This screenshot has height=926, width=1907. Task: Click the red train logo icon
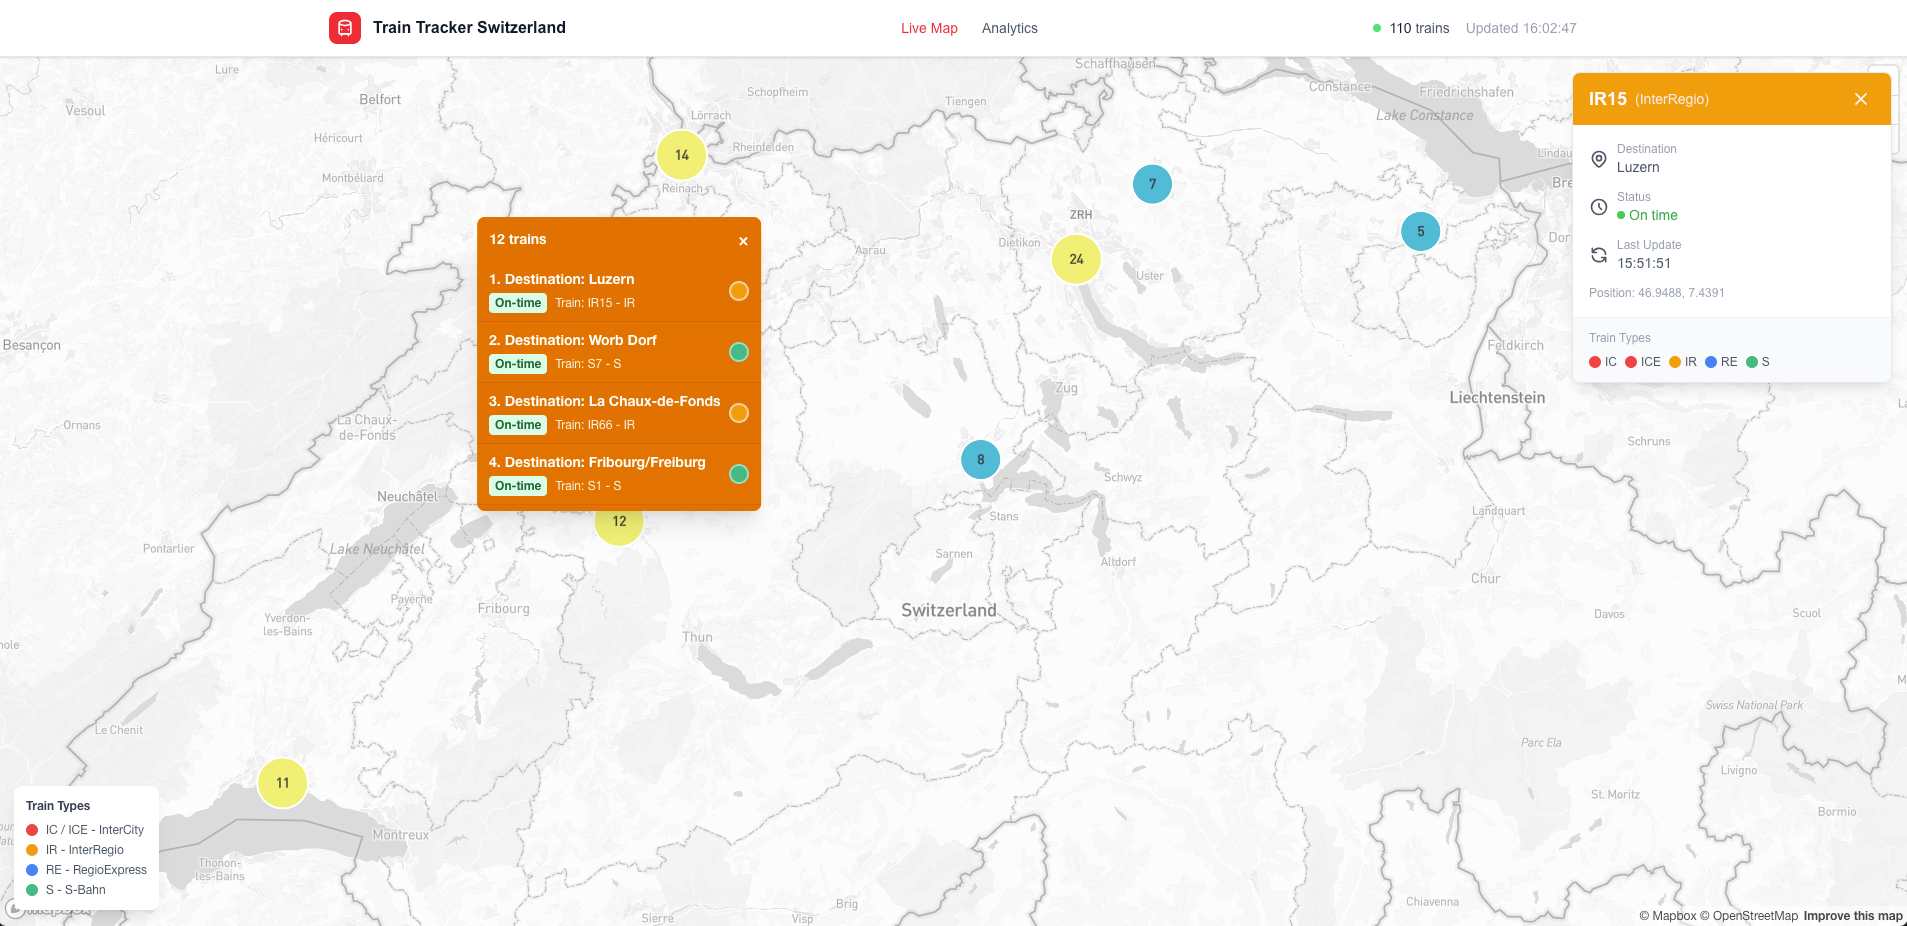point(345,28)
